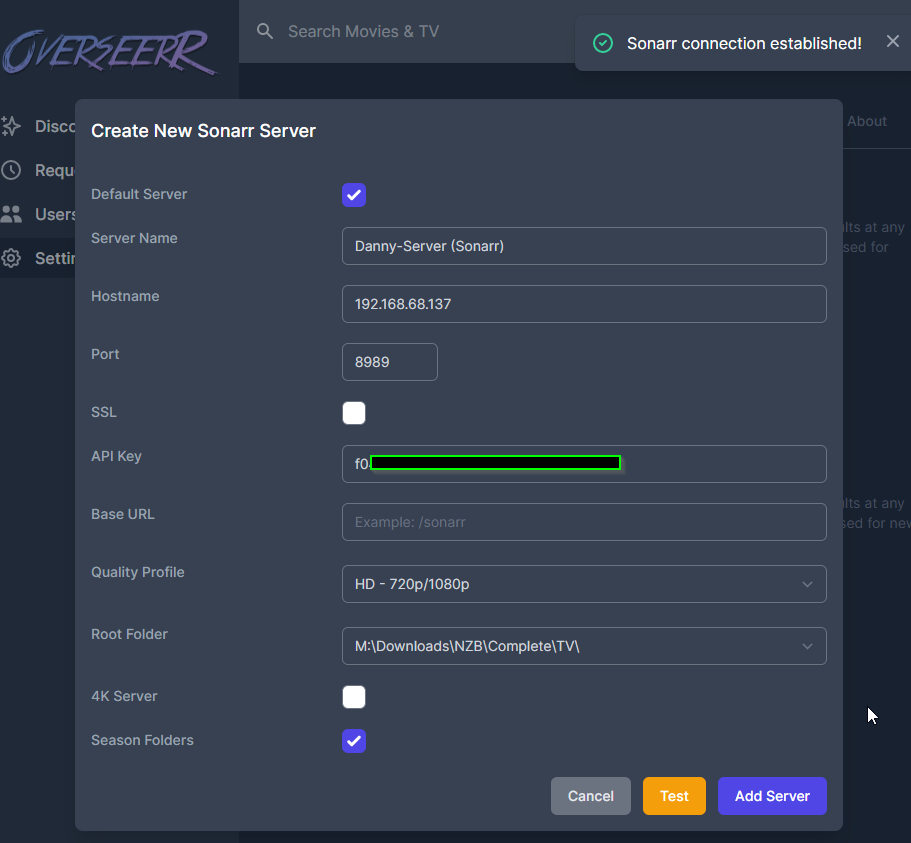
Task: Click the Overseerr logo
Action: [x=109, y=52]
